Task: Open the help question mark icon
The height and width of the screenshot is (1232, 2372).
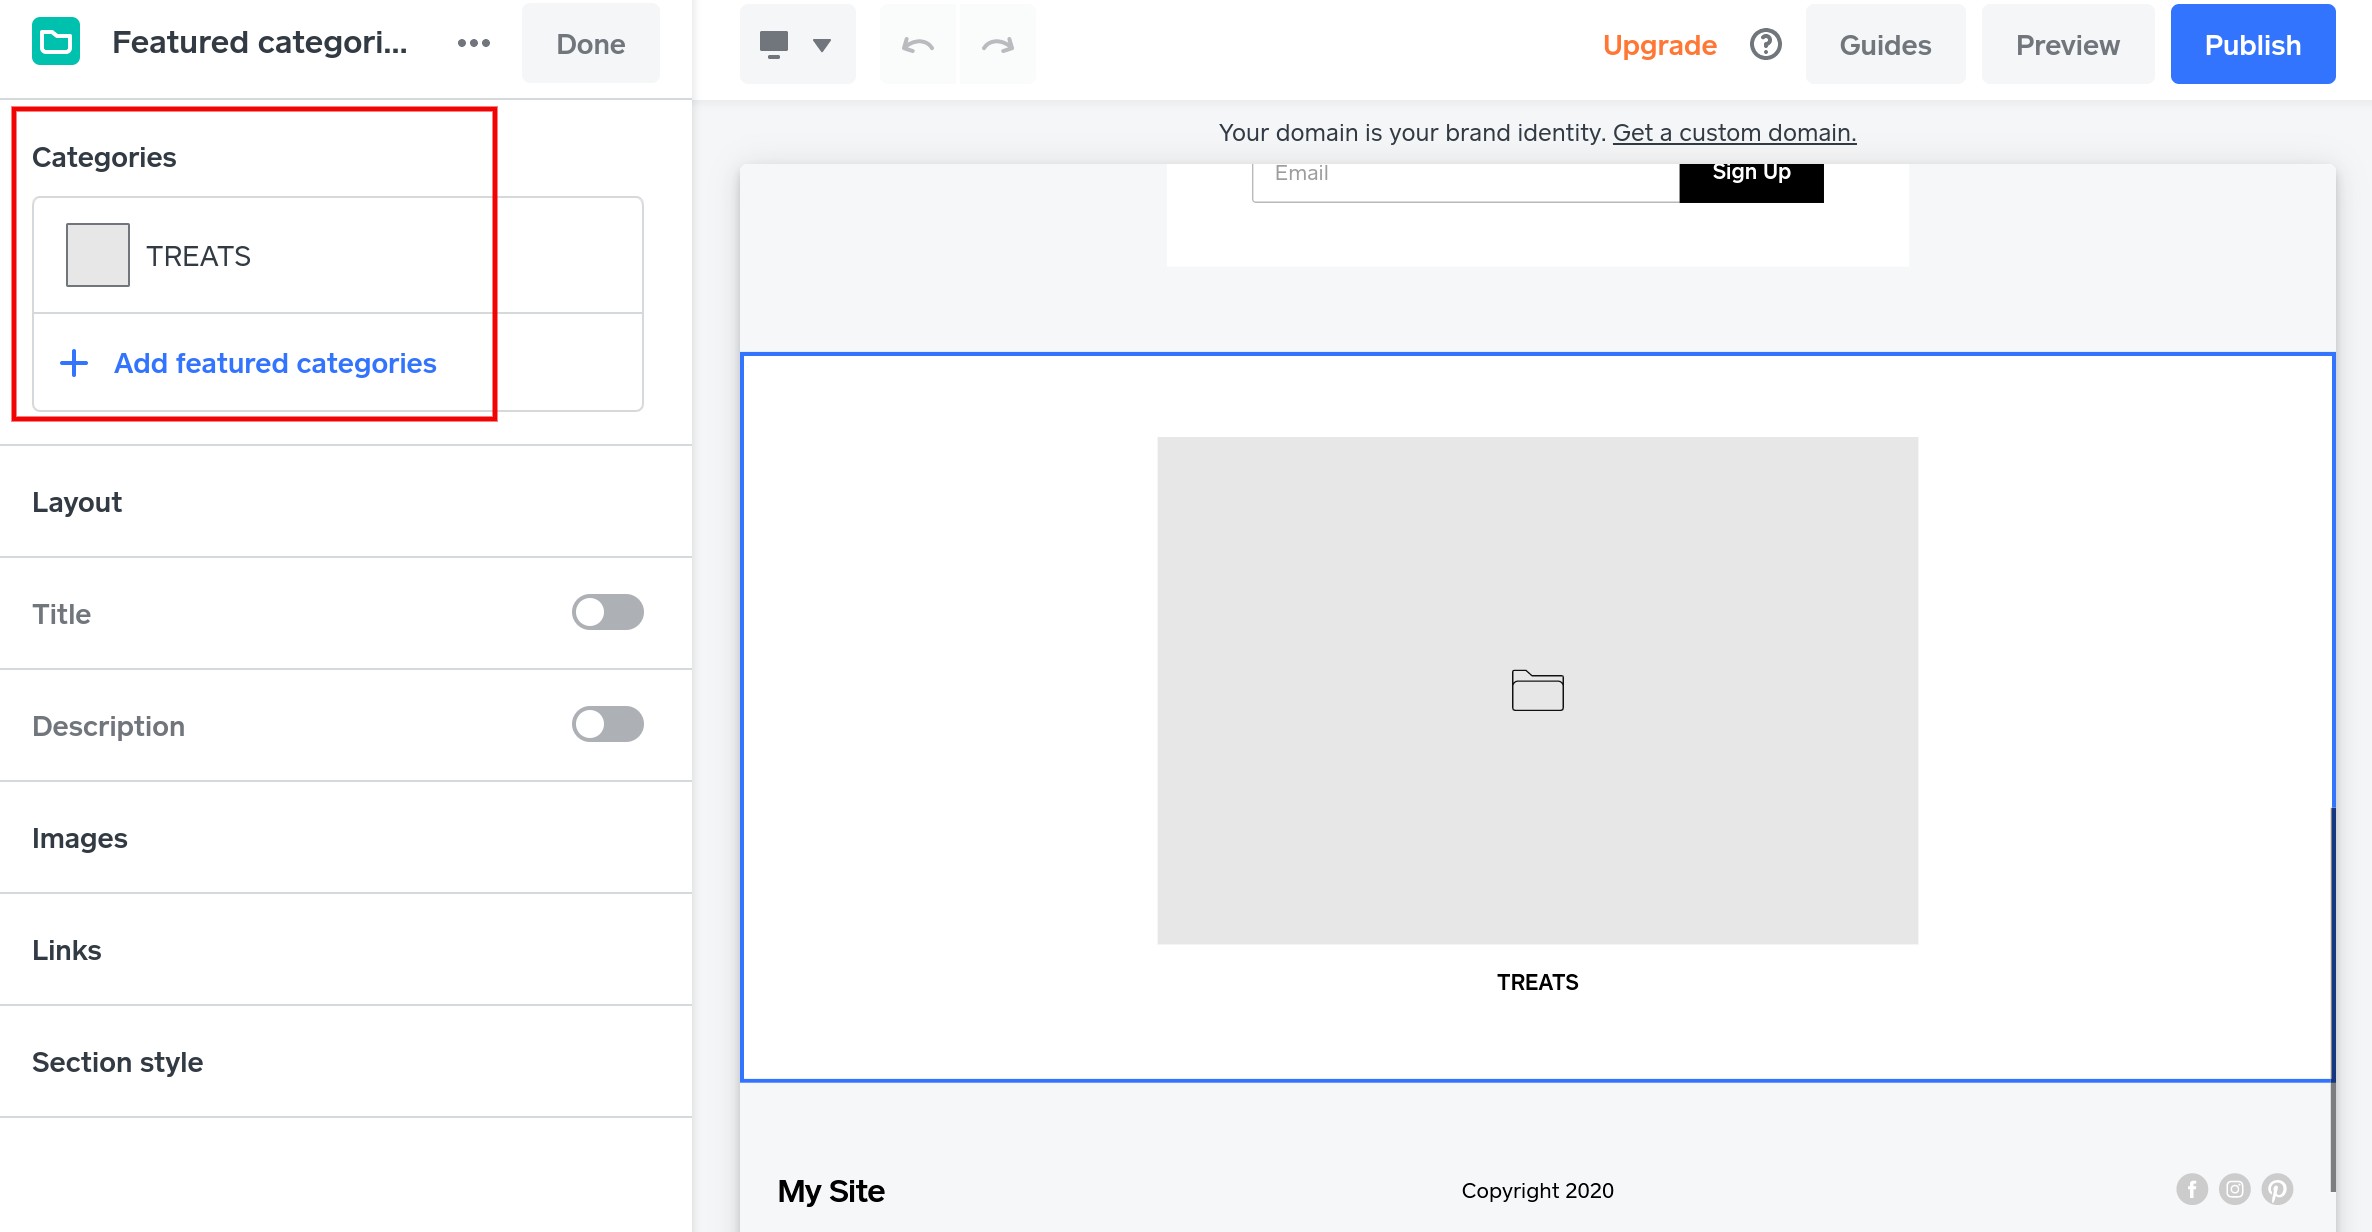Action: [1765, 45]
